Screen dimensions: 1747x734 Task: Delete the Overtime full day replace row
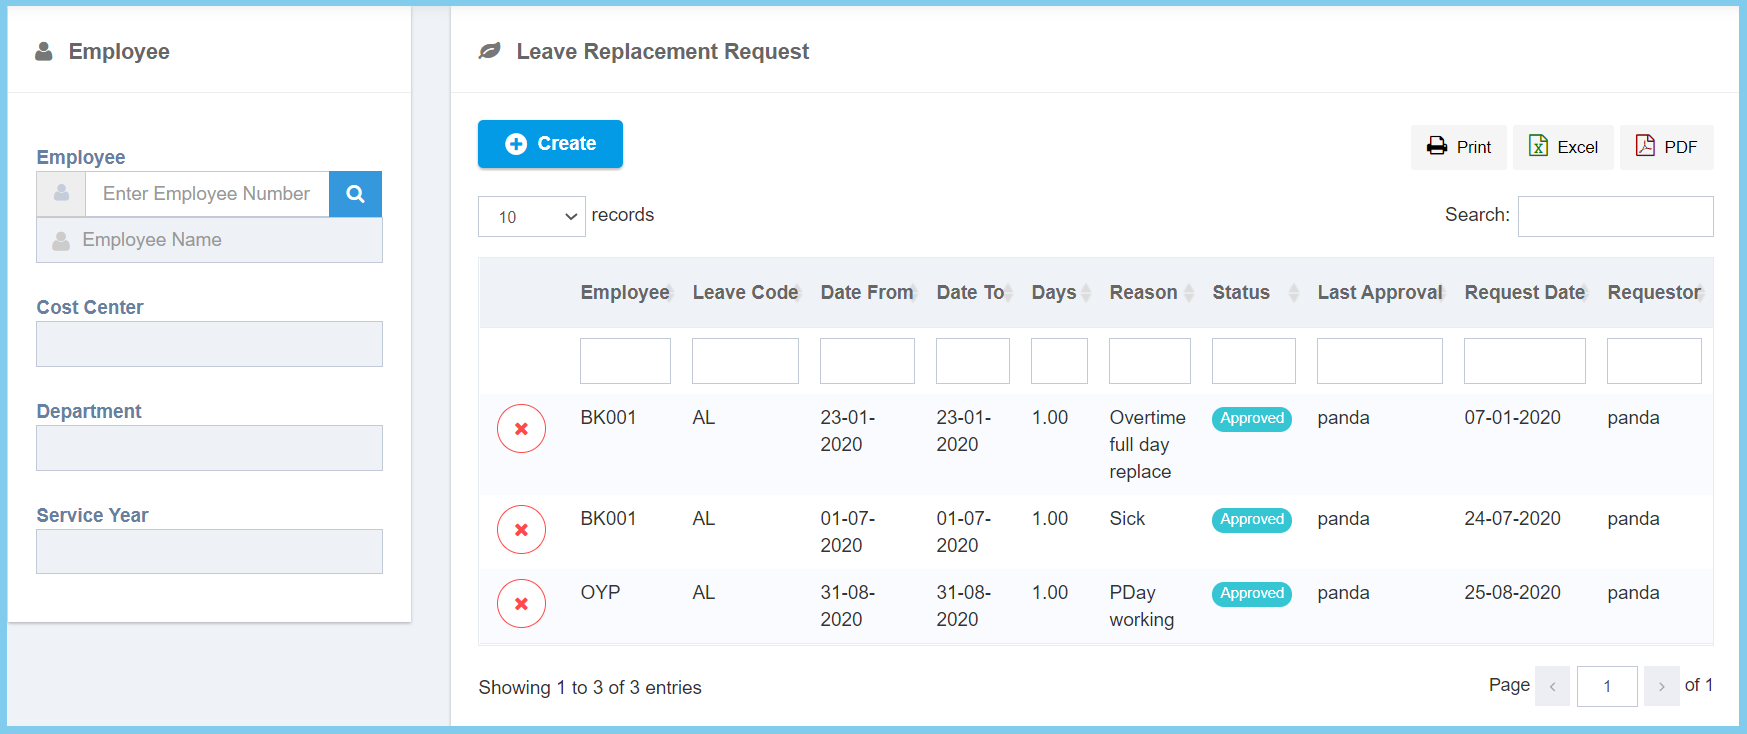click(x=521, y=429)
